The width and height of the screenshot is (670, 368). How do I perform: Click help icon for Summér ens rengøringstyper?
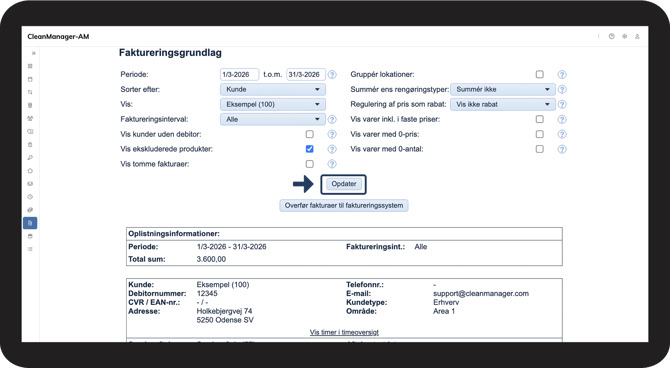(562, 89)
